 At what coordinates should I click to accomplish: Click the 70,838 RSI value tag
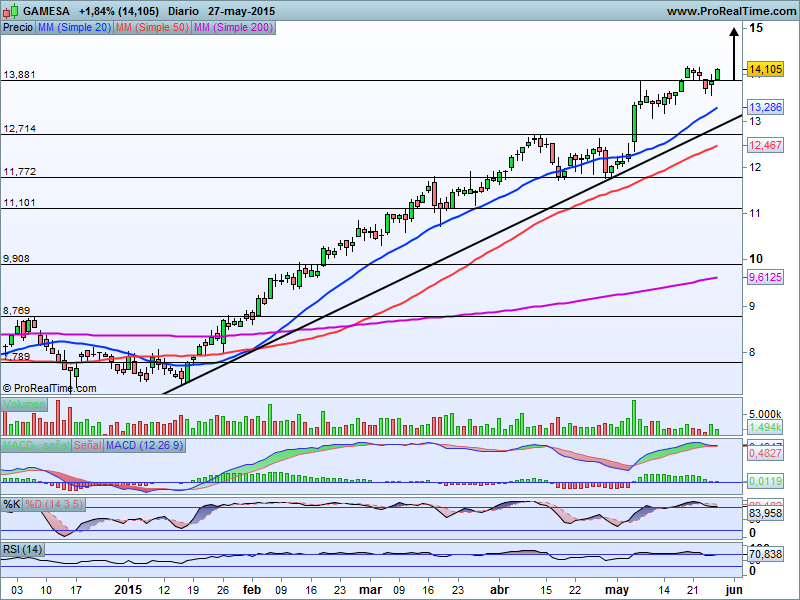click(x=765, y=554)
